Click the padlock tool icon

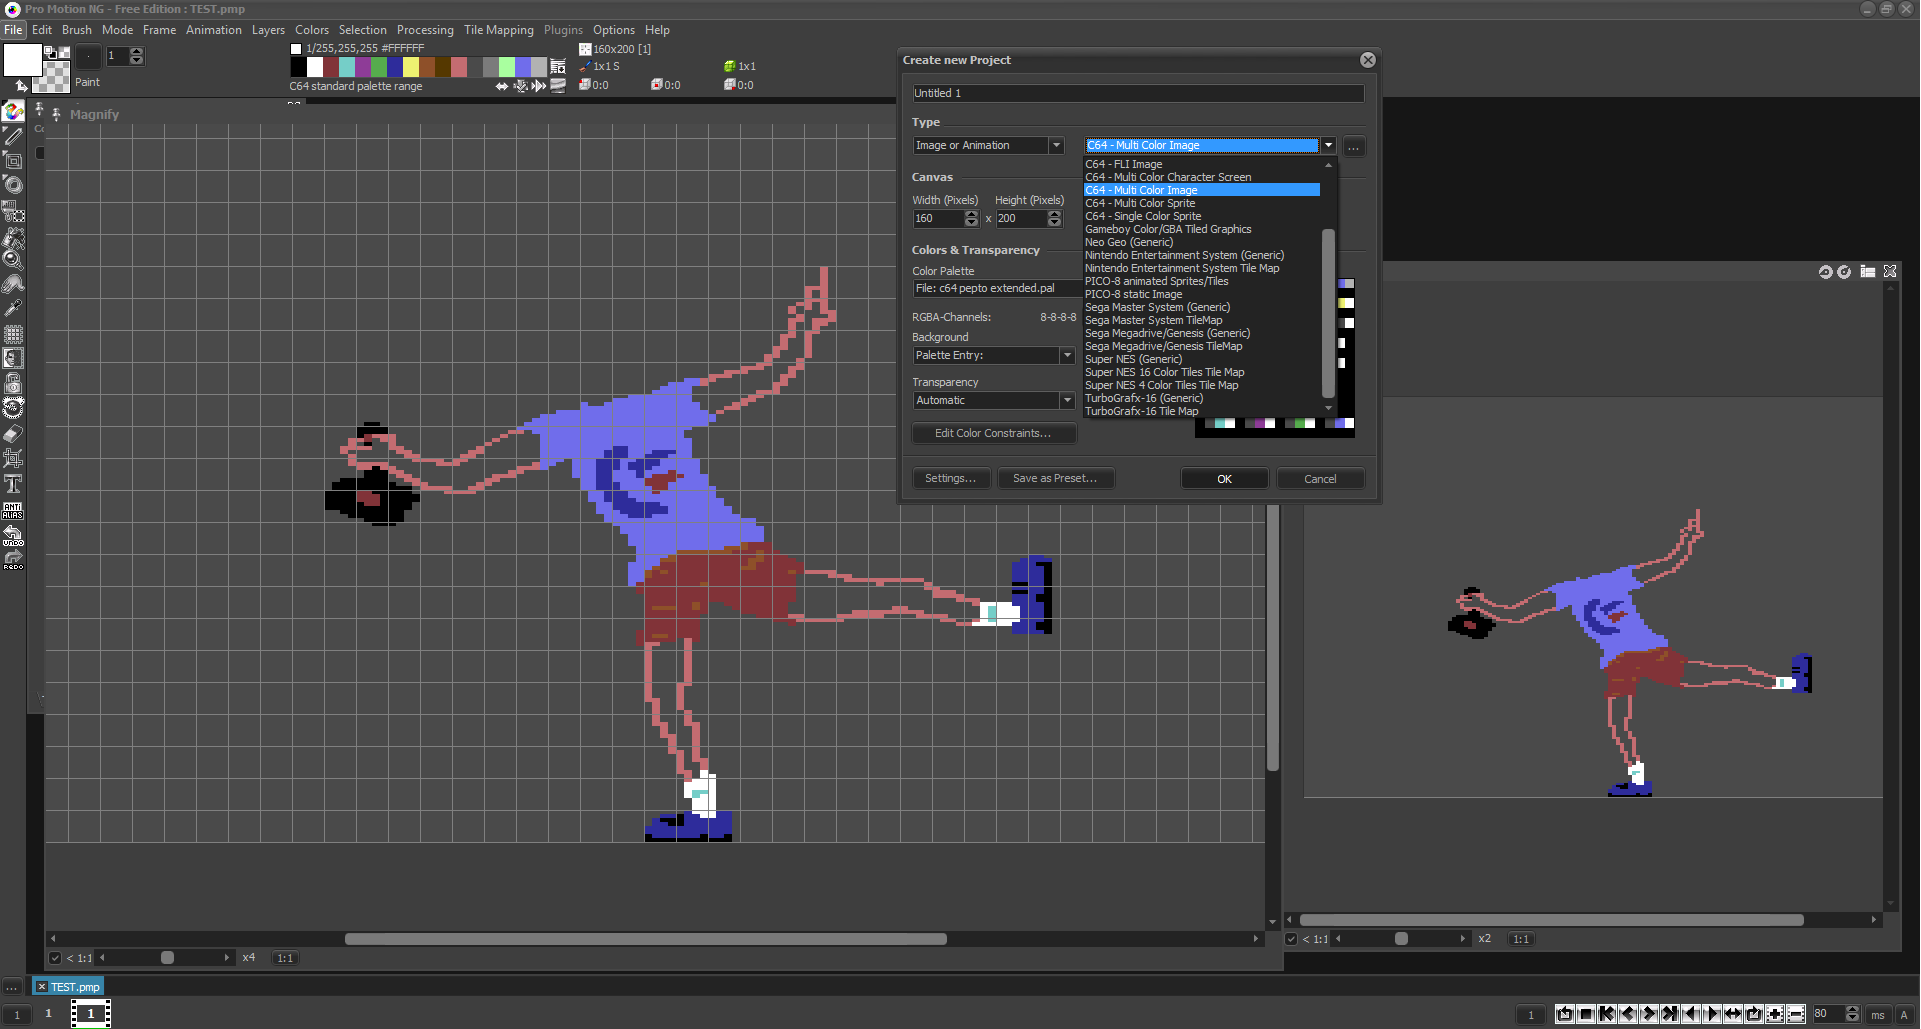pos(13,384)
